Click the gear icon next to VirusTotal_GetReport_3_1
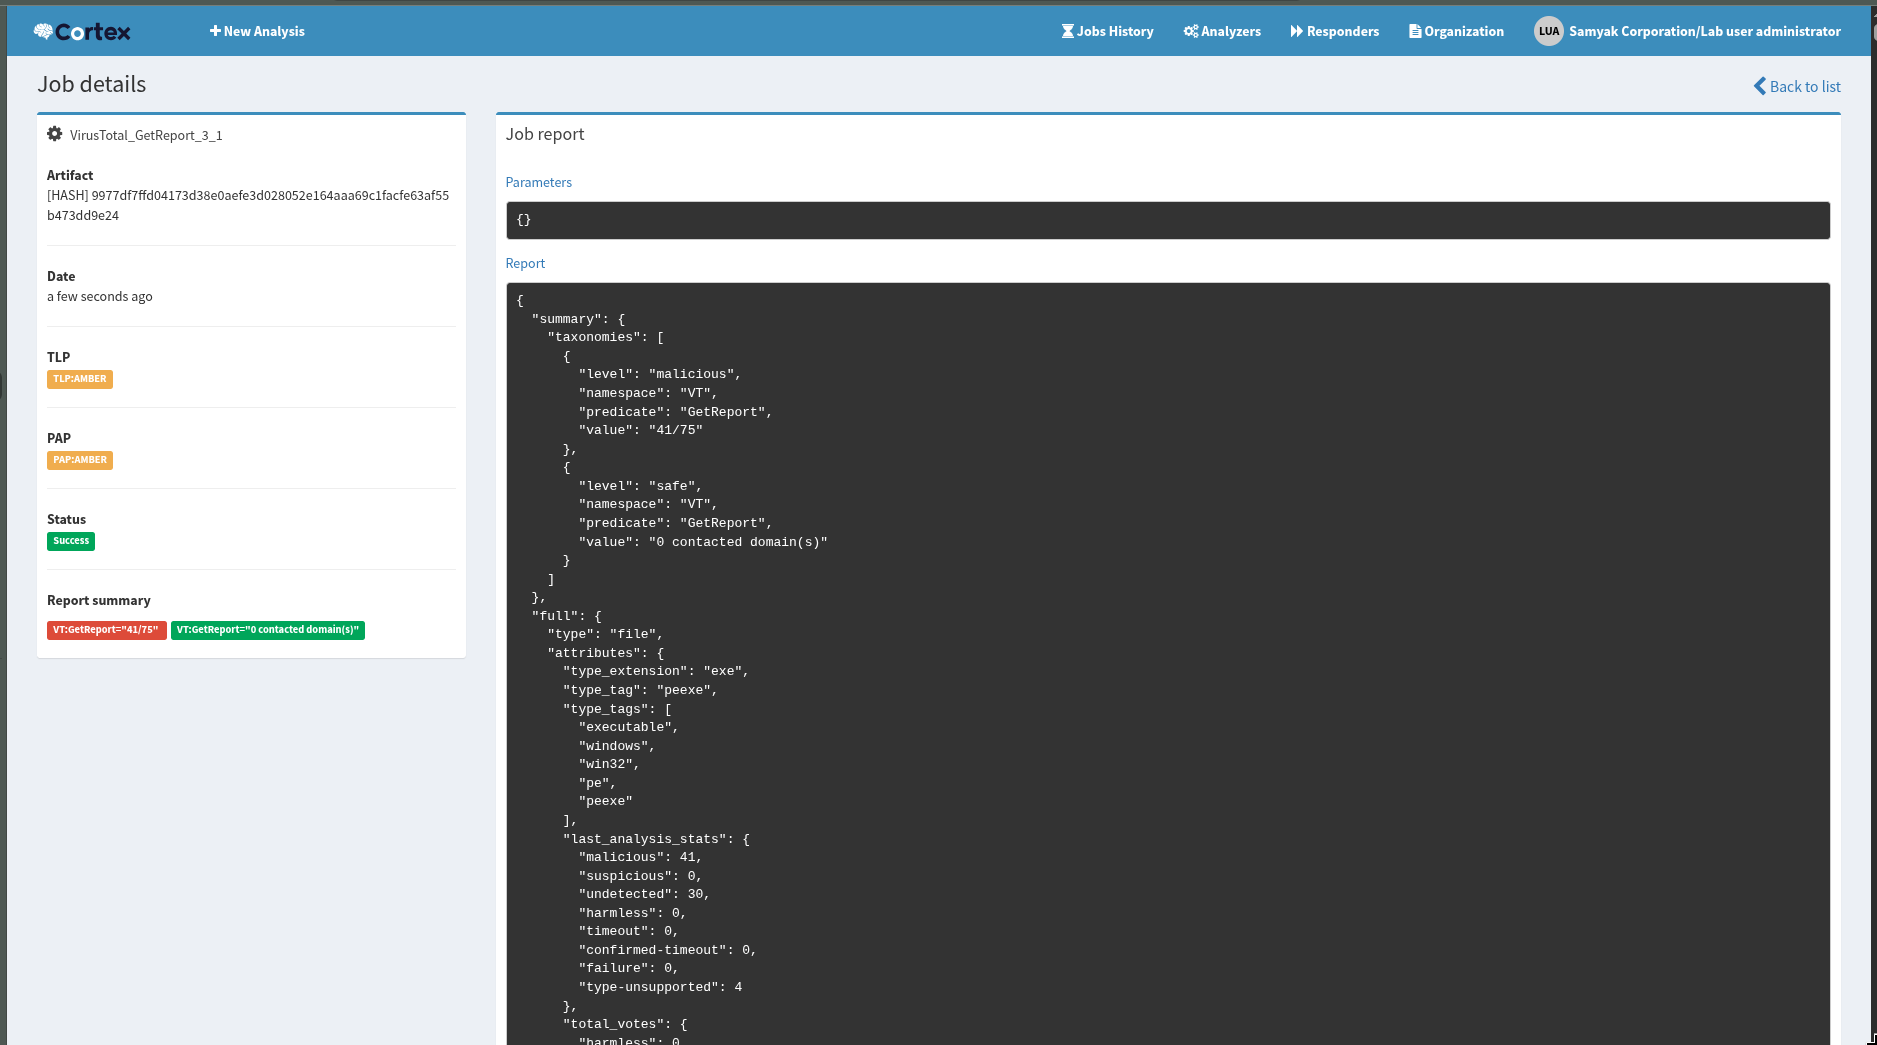Screen dimensions: 1877x1045 [x=55, y=134]
